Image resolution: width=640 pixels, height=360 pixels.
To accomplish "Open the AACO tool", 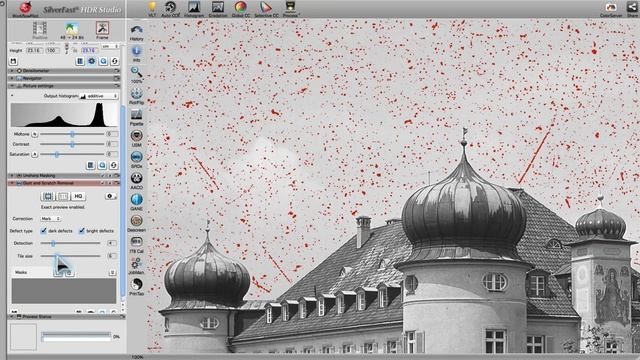I will click(x=136, y=181).
